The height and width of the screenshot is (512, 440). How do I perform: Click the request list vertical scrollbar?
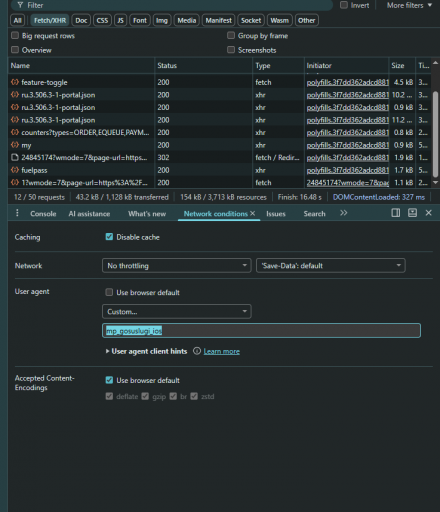click(435, 133)
